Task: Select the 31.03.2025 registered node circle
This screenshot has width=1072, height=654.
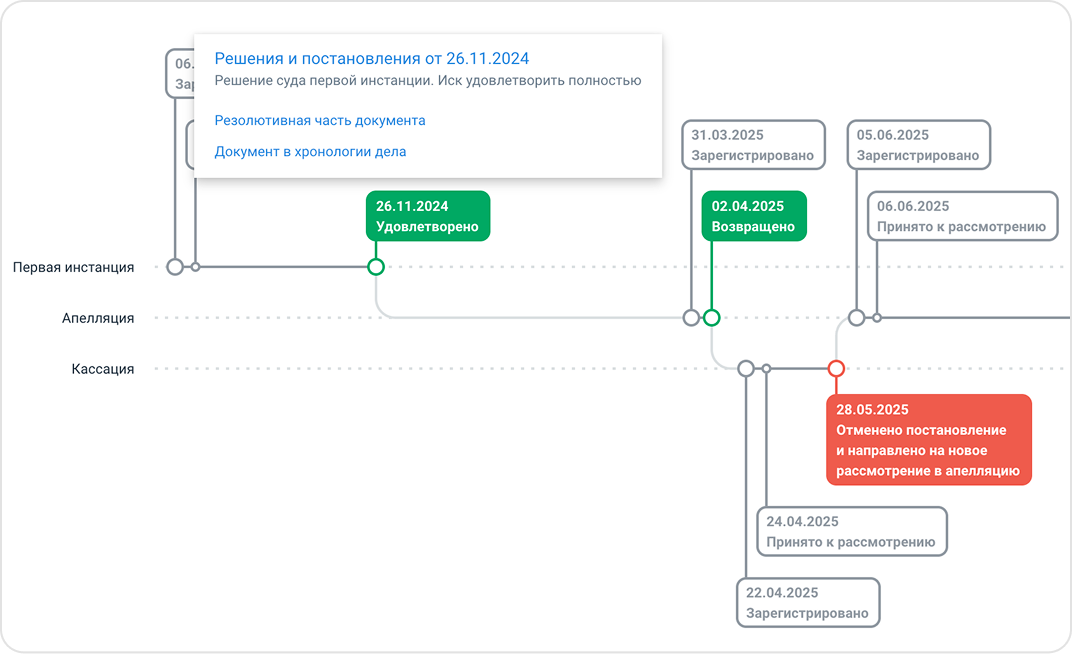Action: tap(691, 318)
